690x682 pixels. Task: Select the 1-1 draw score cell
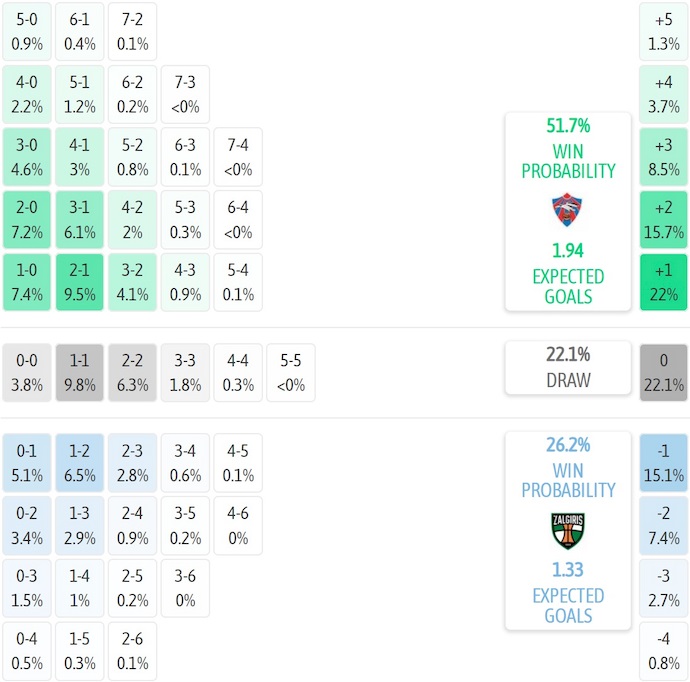pyautogui.click(x=79, y=372)
